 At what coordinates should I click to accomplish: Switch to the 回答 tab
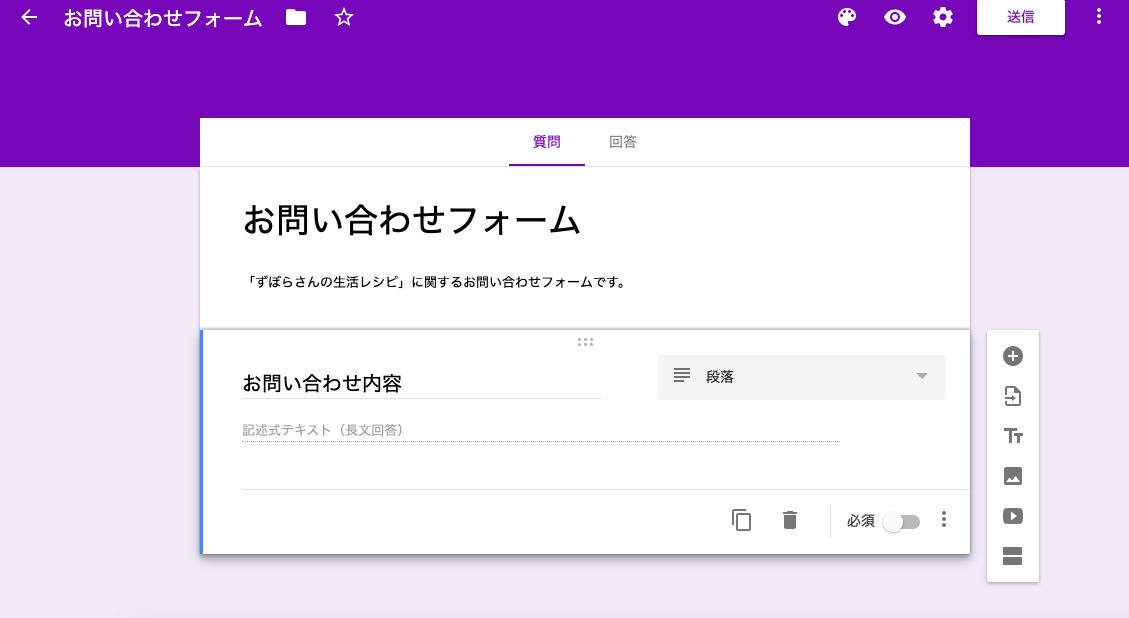623,142
